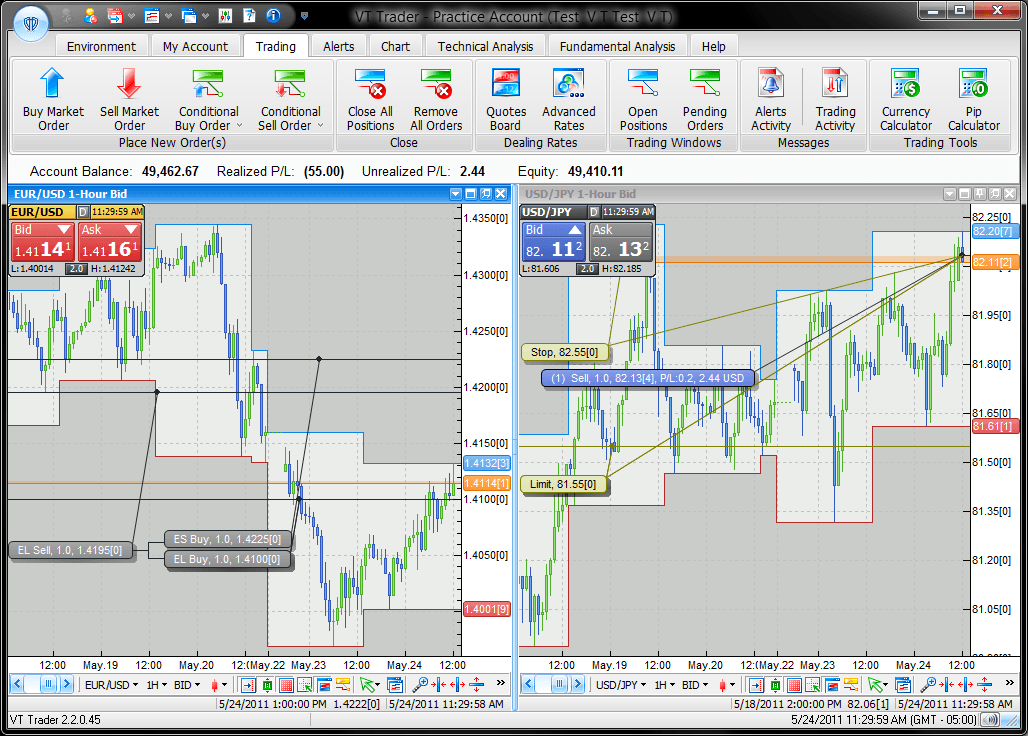This screenshot has width=1028, height=736.
Task: Click the magnifier zoom icon on EUR/USD toolbar
Action: point(420,685)
